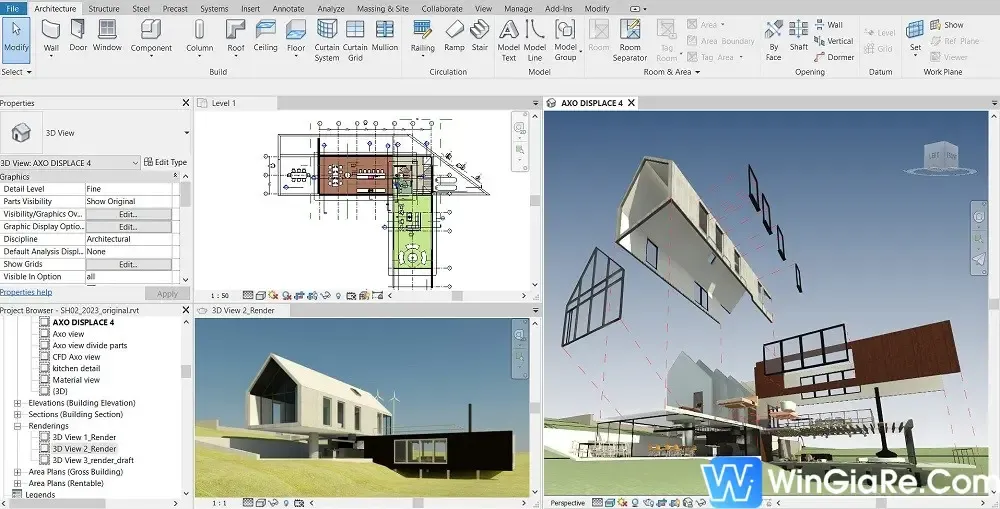This screenshot has width=1000, height=509.
Task: Select the Door tool
Action: click(78, 35)
